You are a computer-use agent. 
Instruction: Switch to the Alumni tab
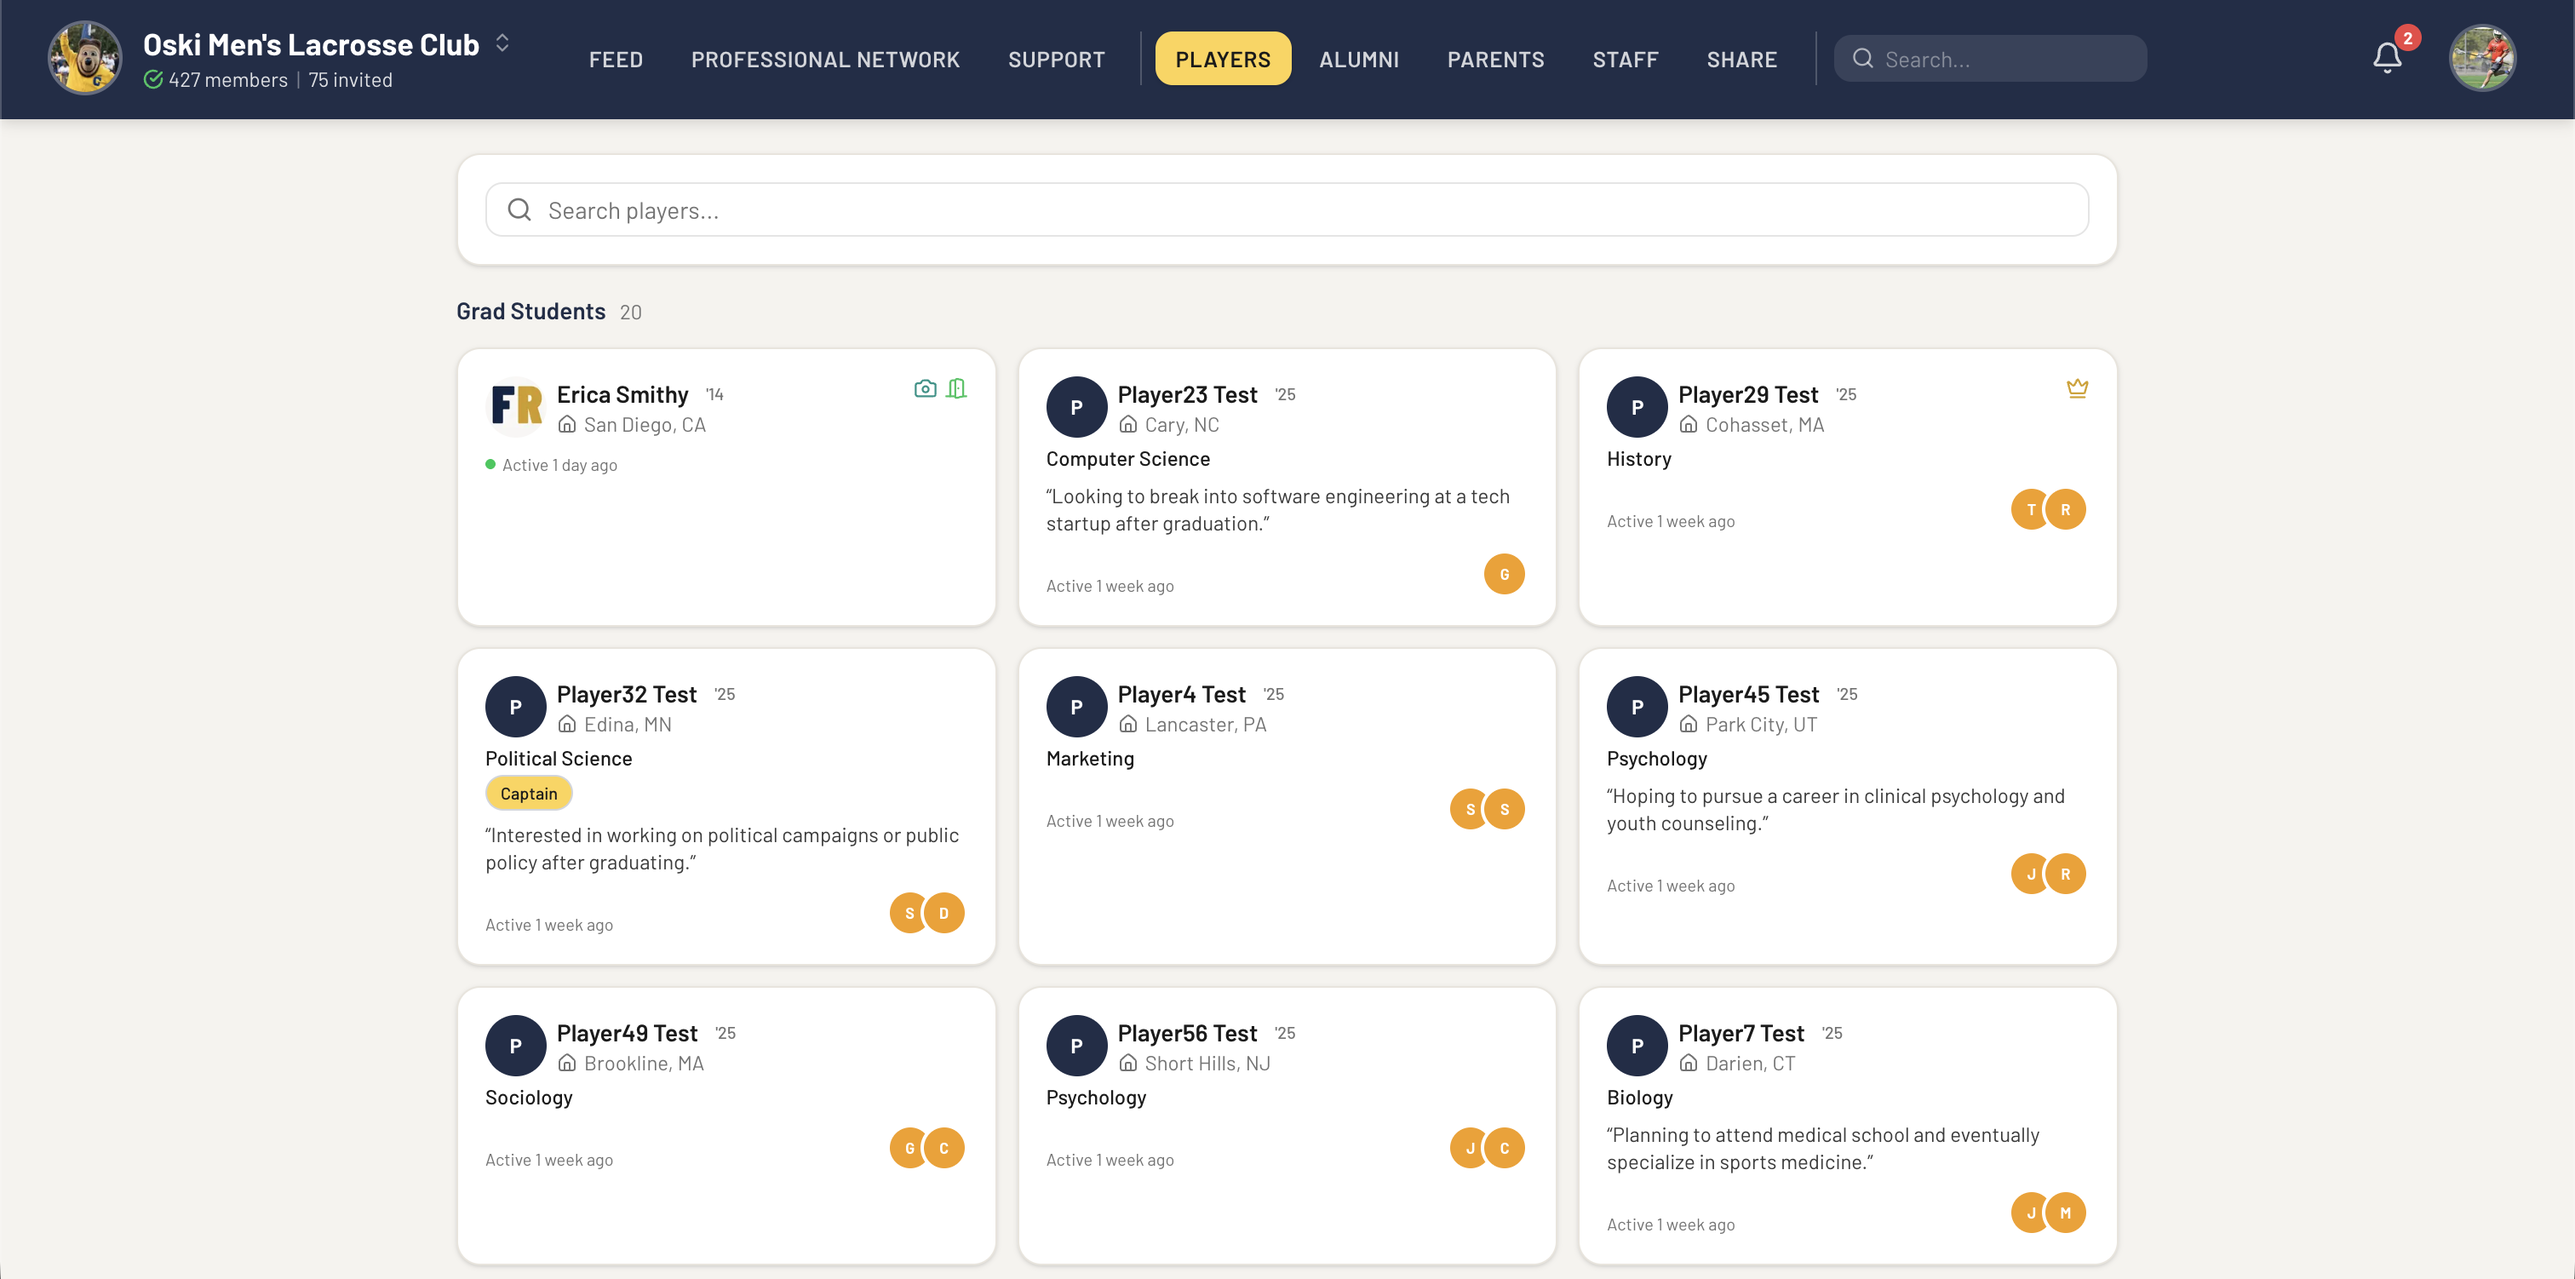1358,59
